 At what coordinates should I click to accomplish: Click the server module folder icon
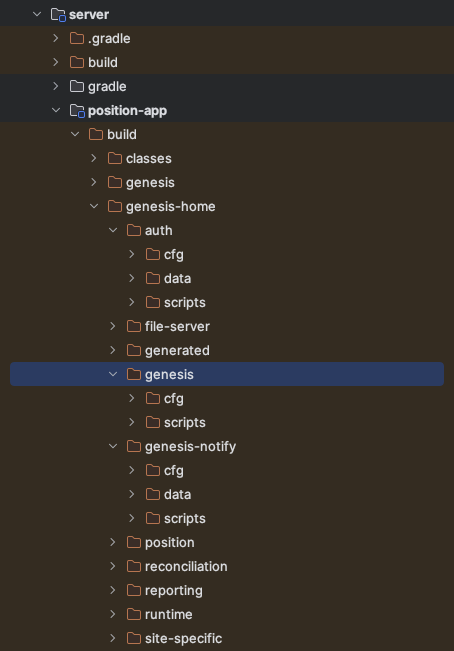[x=58, y=15]
